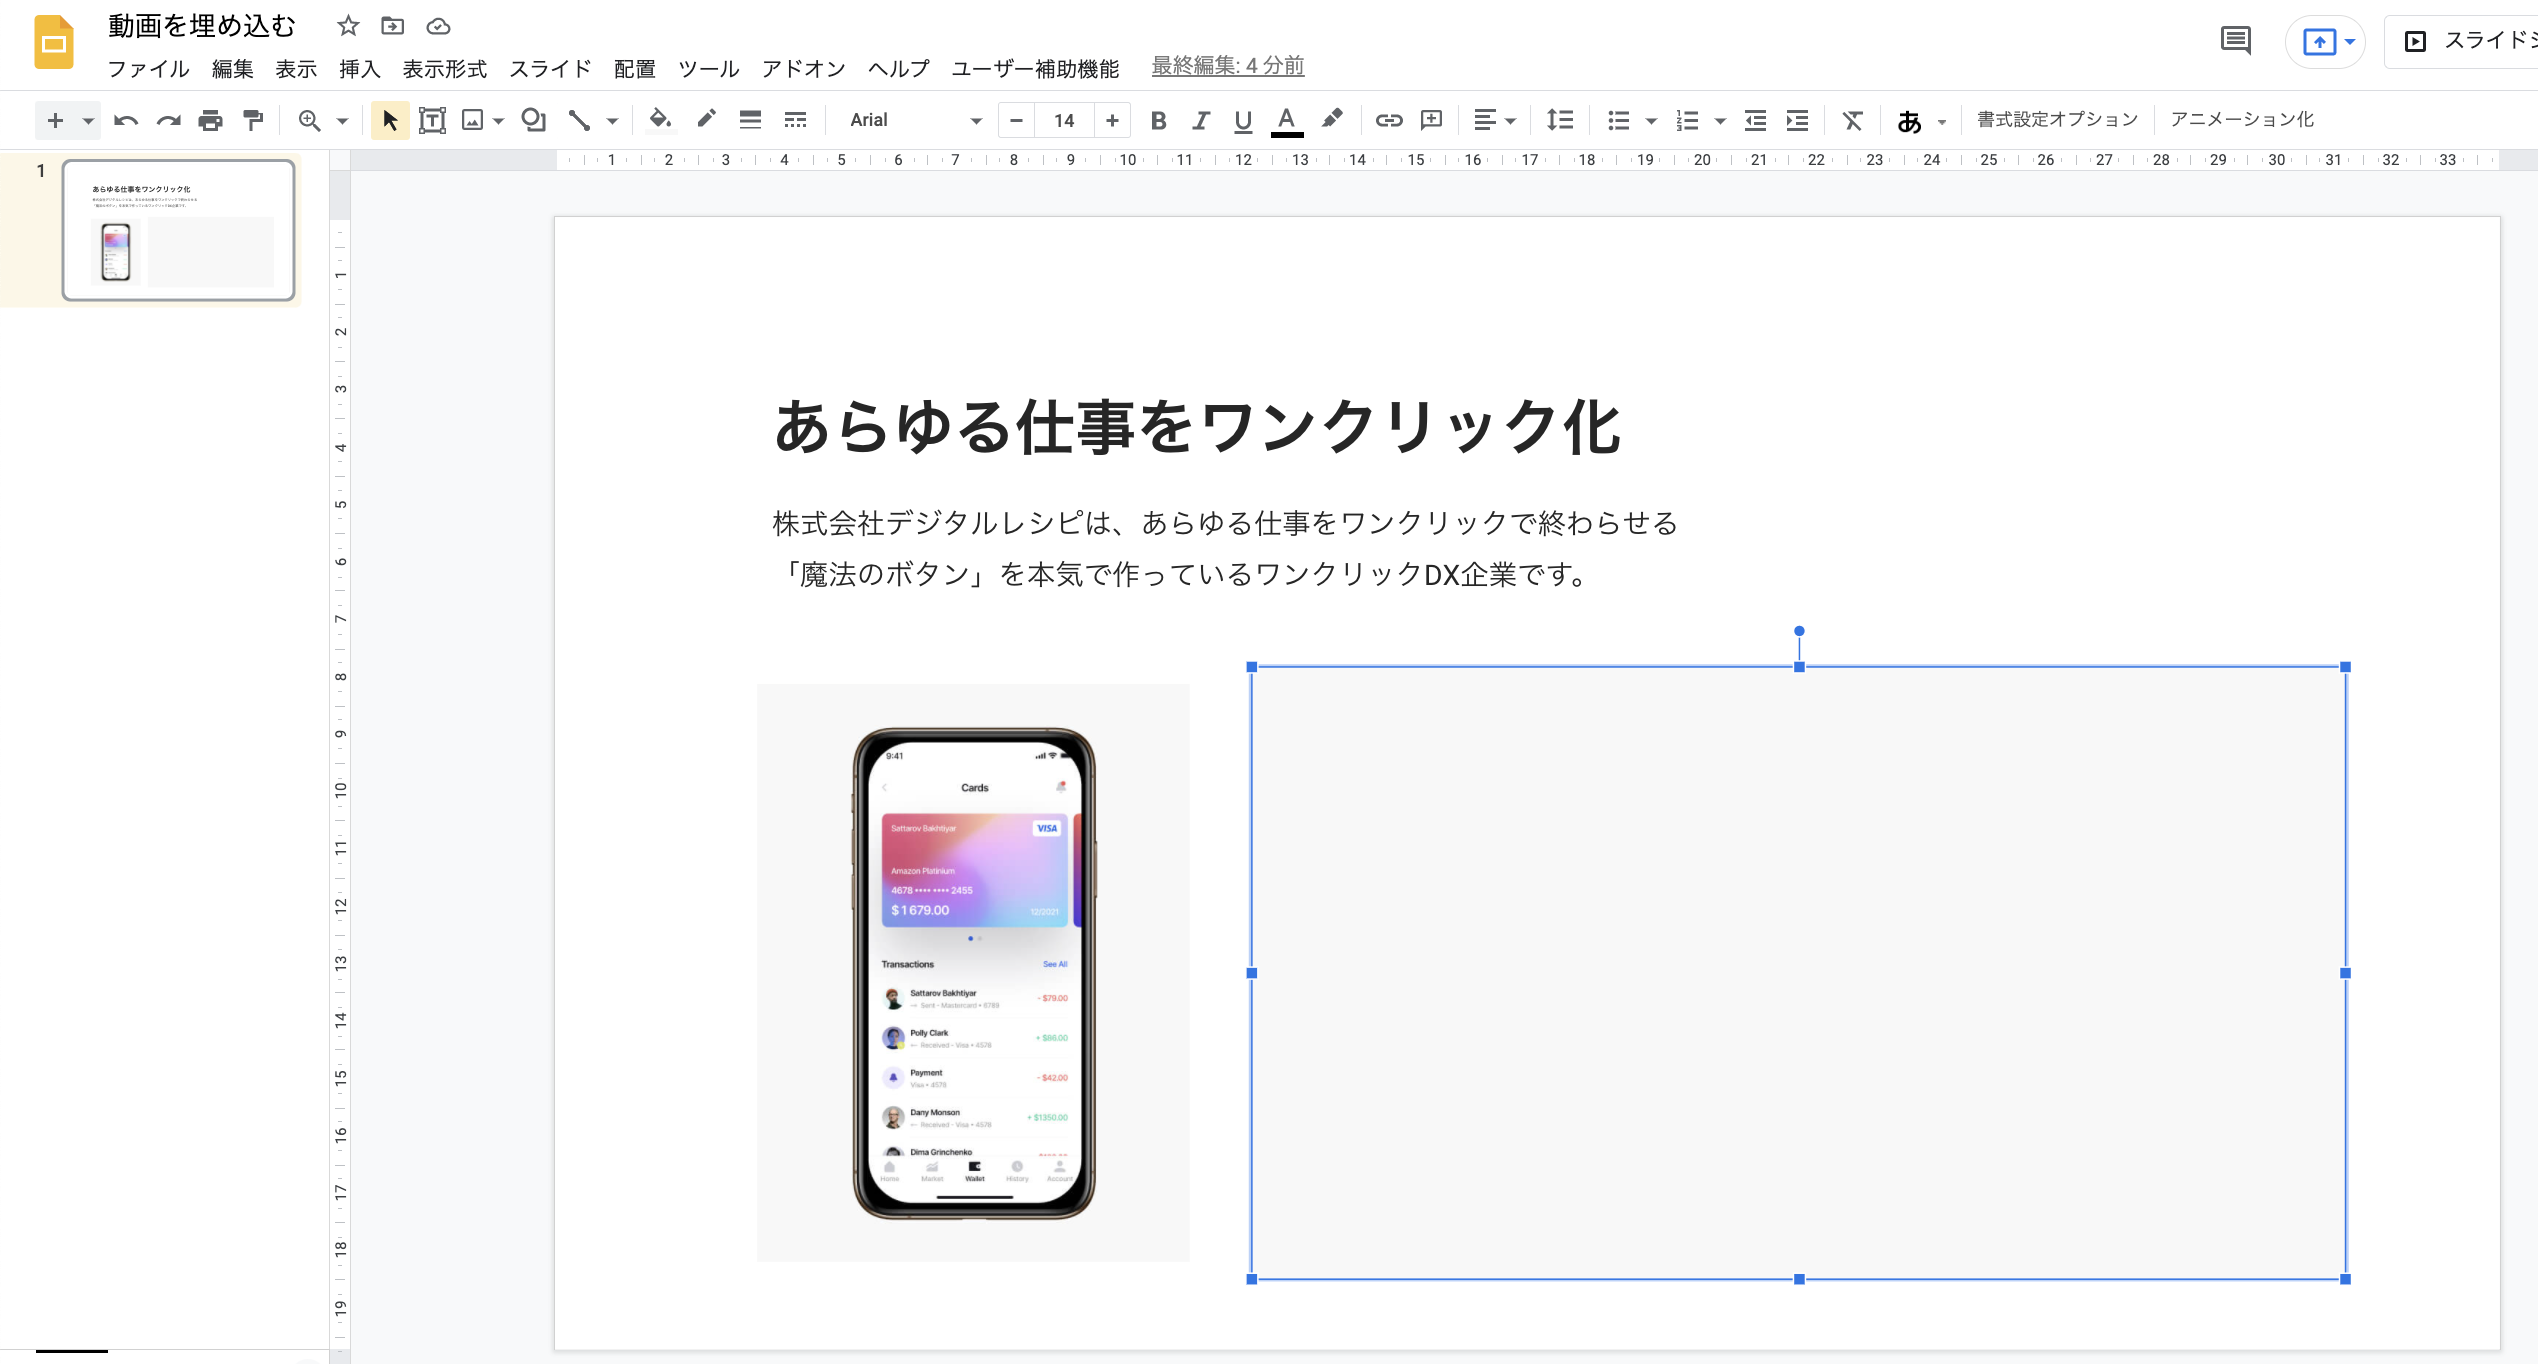Viewport: 2538px width, 1364px height.
Task: Click the paint format roller icon
Action: click(253, 120)
